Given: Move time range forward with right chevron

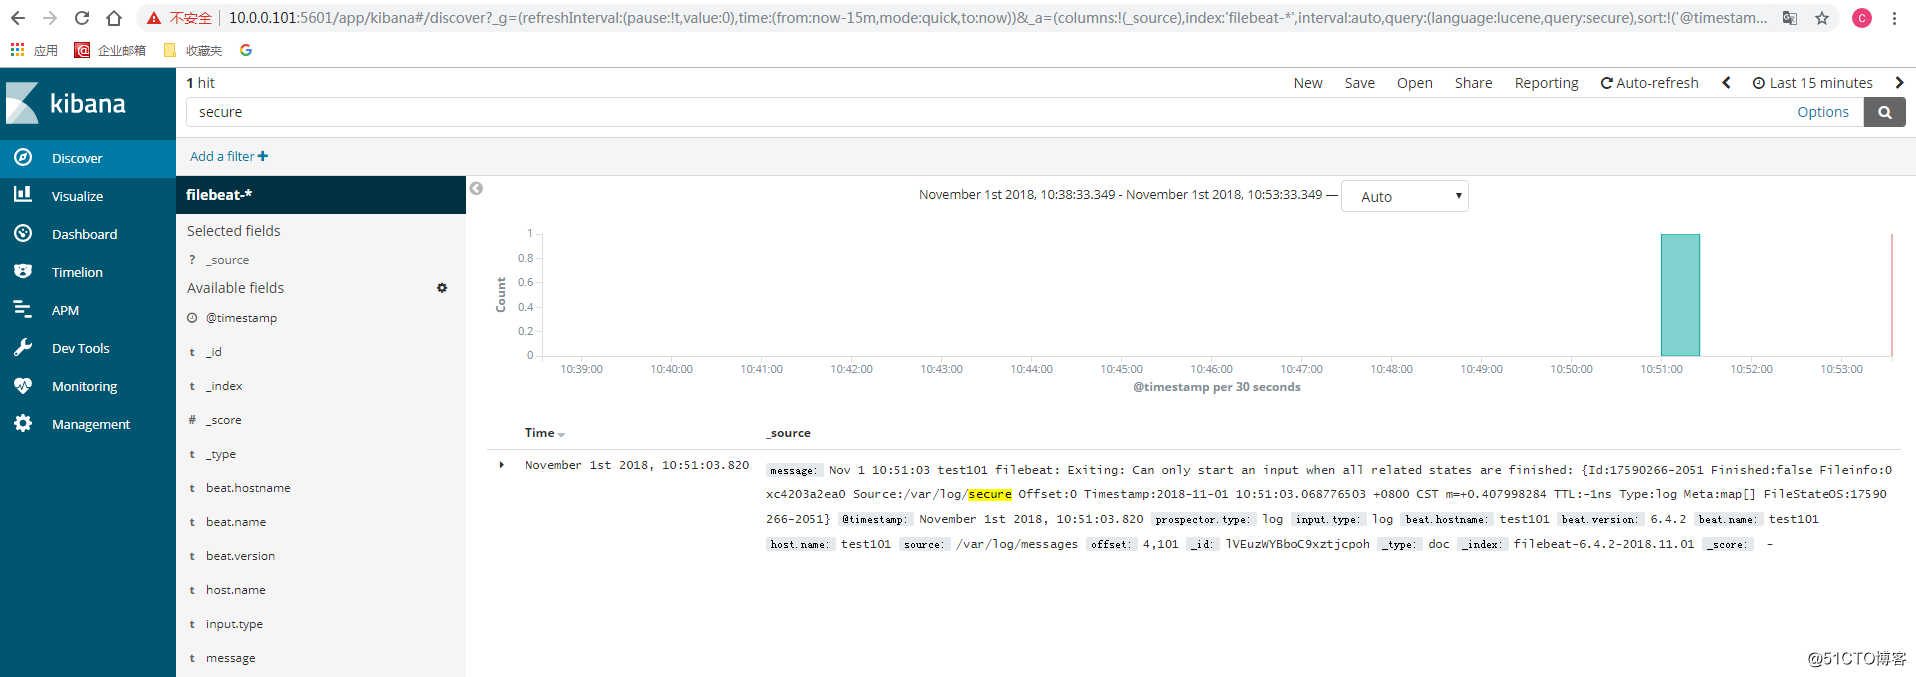Looking at the screenshot, I should pos(1900,83).
